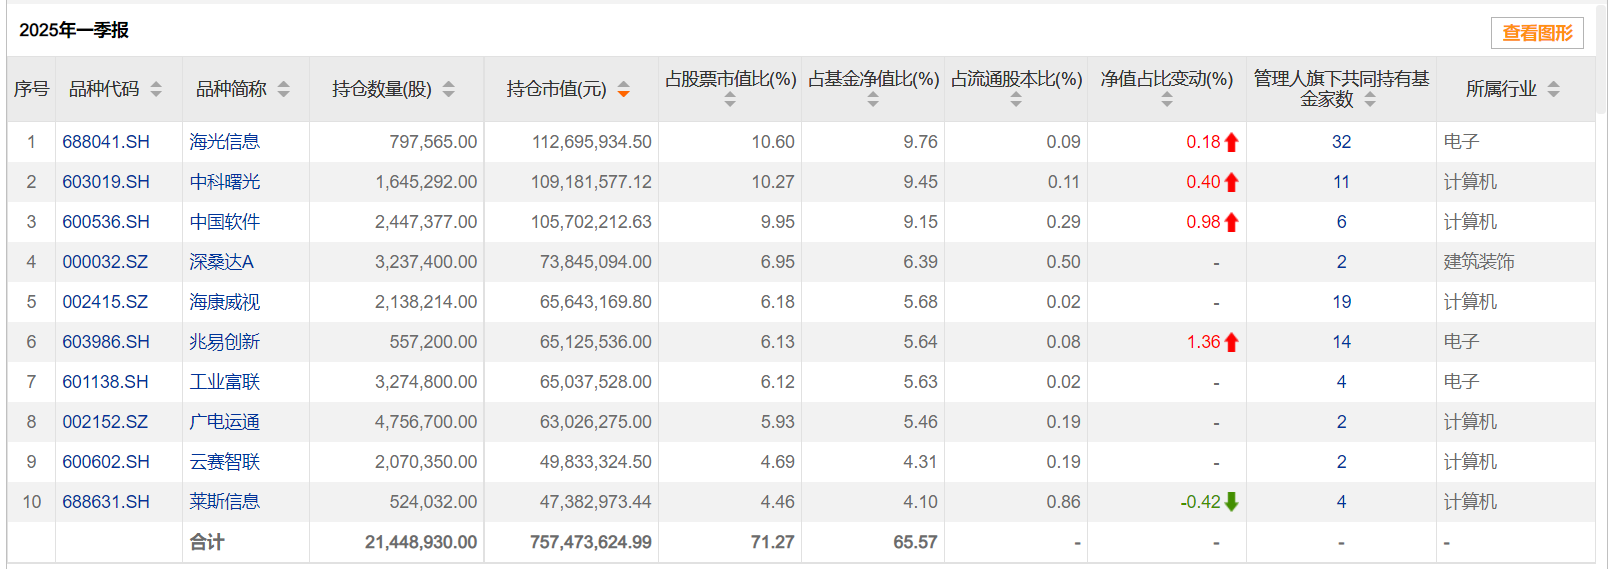The width and height of the screenshot is (1616, 569).
Task: Sort by 所属行业 column arrows
Action: tap(1553, 89)
